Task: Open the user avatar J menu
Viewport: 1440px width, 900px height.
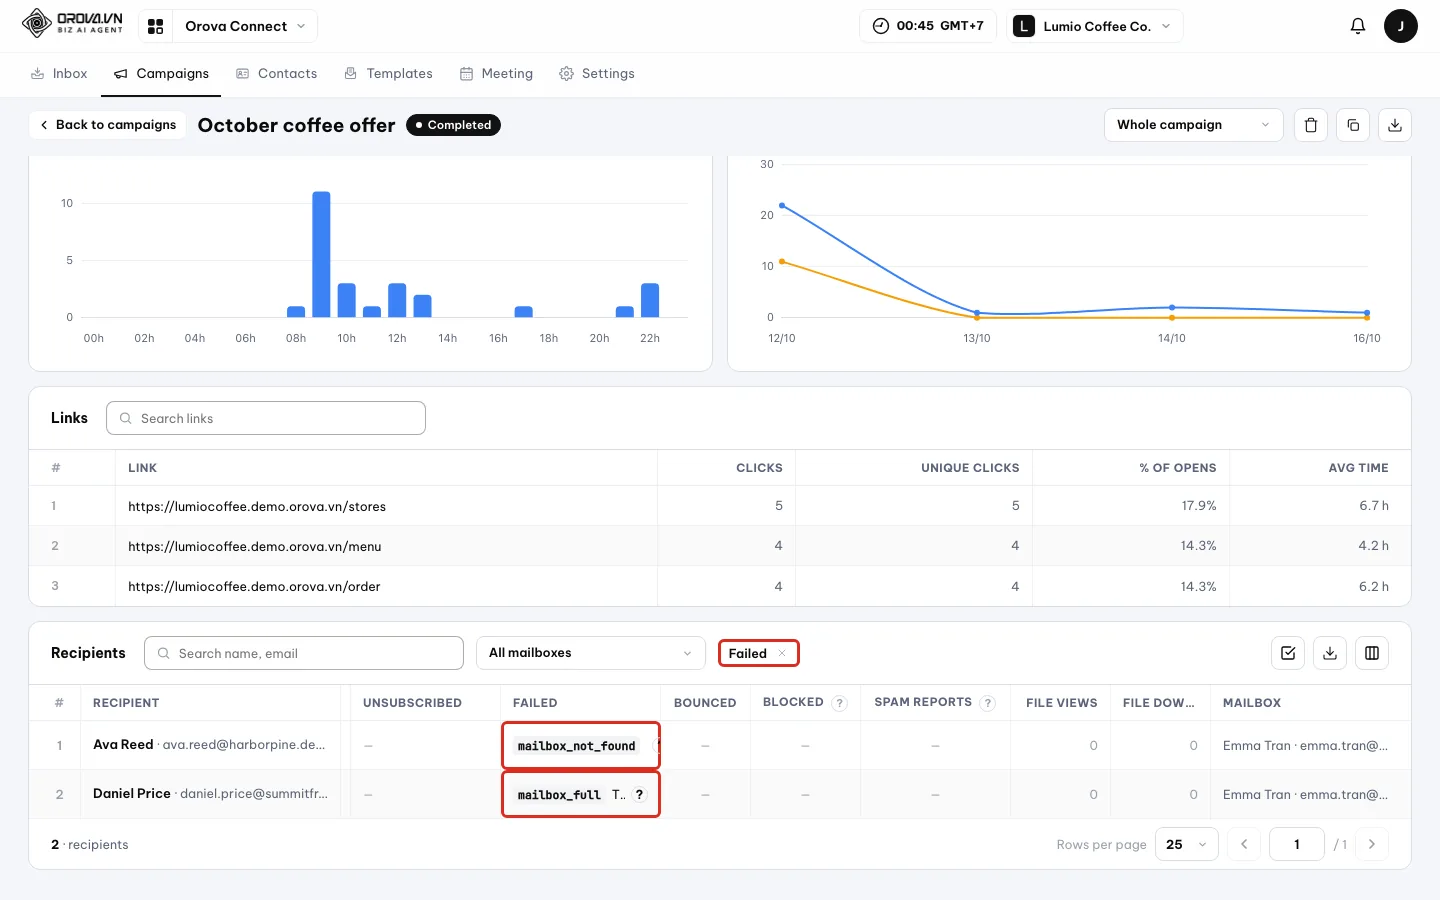Action: pos(1400,26)
